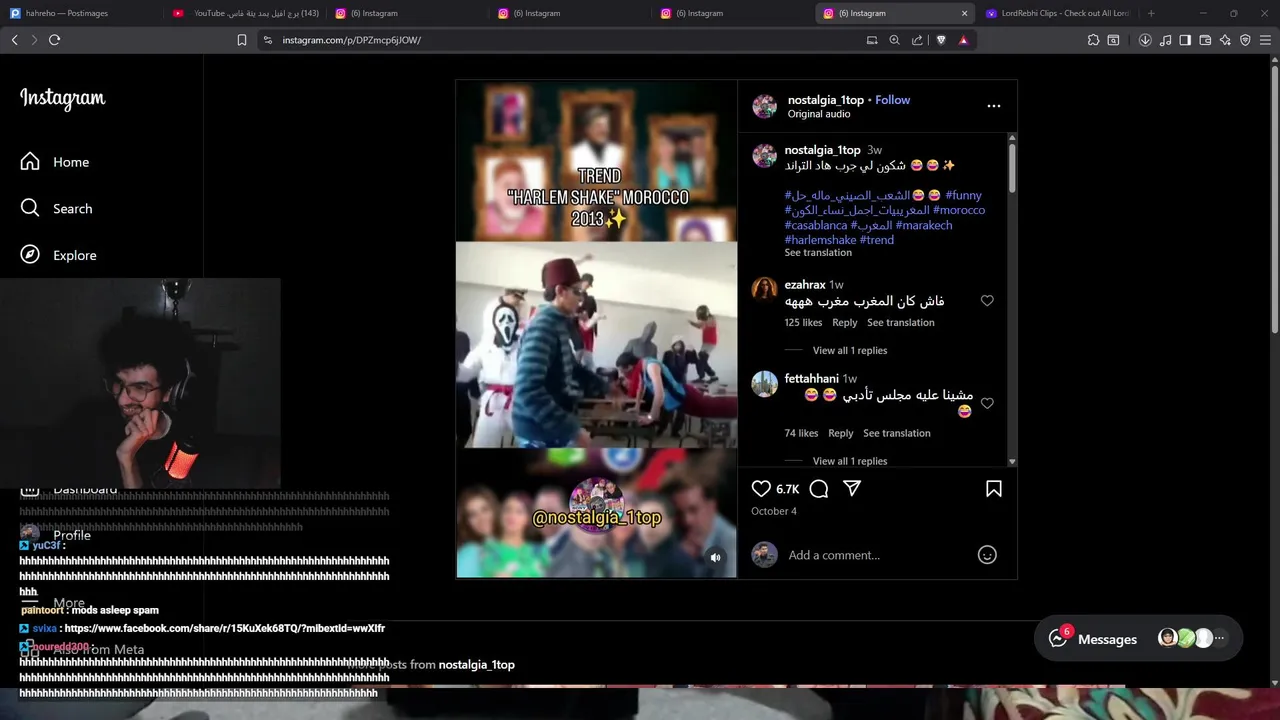Click the #casablanca hashtag

coord(816,225)
